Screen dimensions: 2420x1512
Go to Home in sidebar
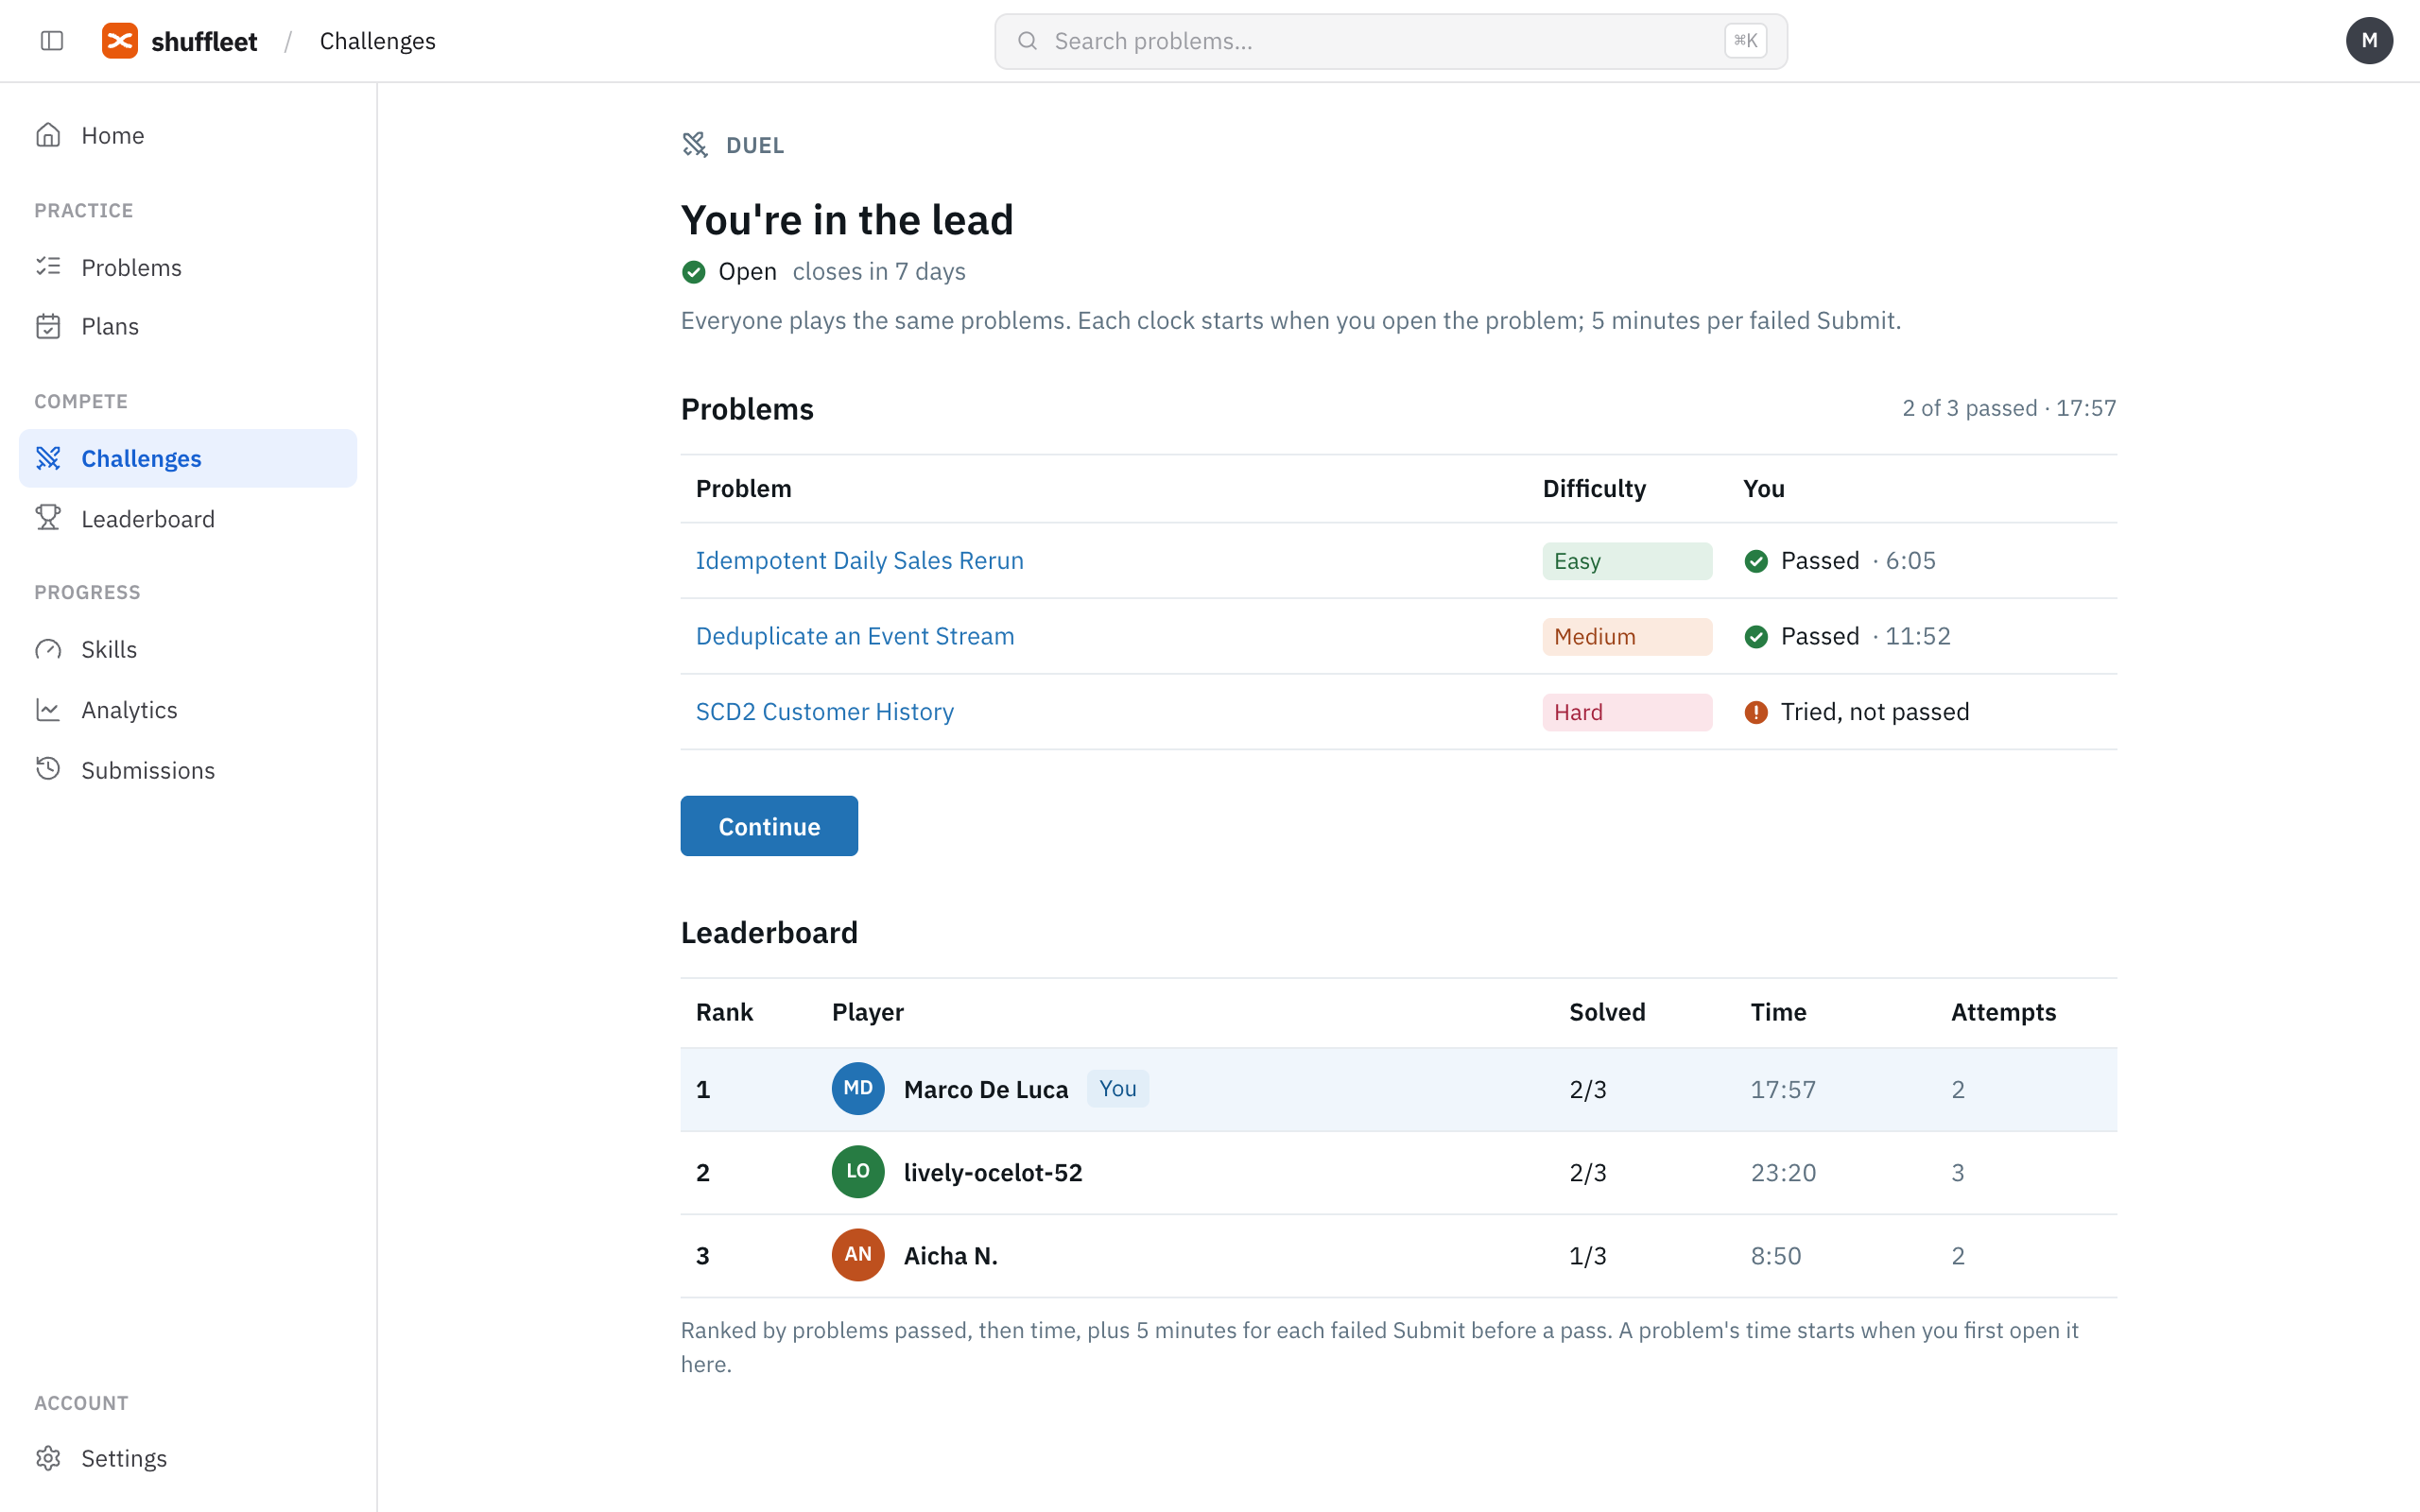[x=188, y=135]
